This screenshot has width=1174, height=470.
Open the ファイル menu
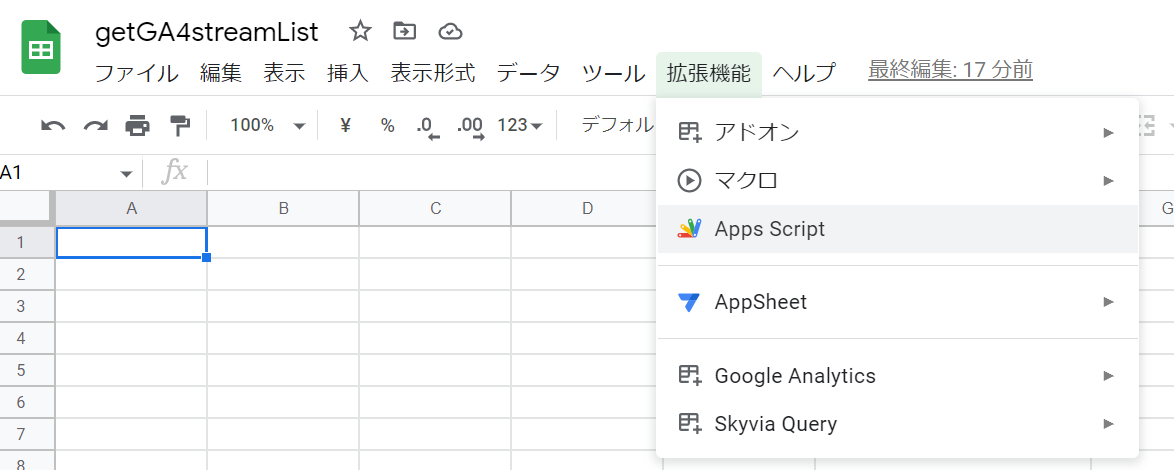tap(137, 73)
